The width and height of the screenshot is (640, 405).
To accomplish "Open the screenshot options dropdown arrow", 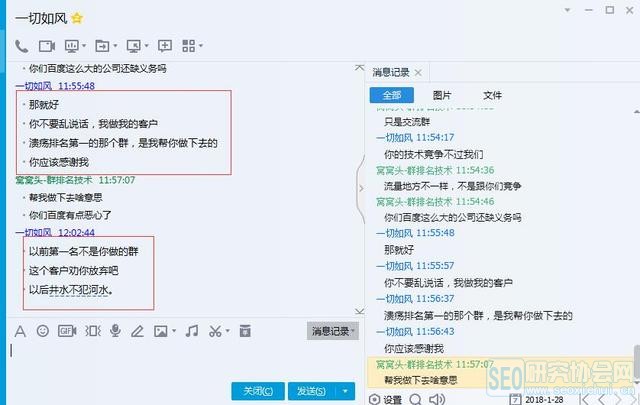I will coord(227,331).
